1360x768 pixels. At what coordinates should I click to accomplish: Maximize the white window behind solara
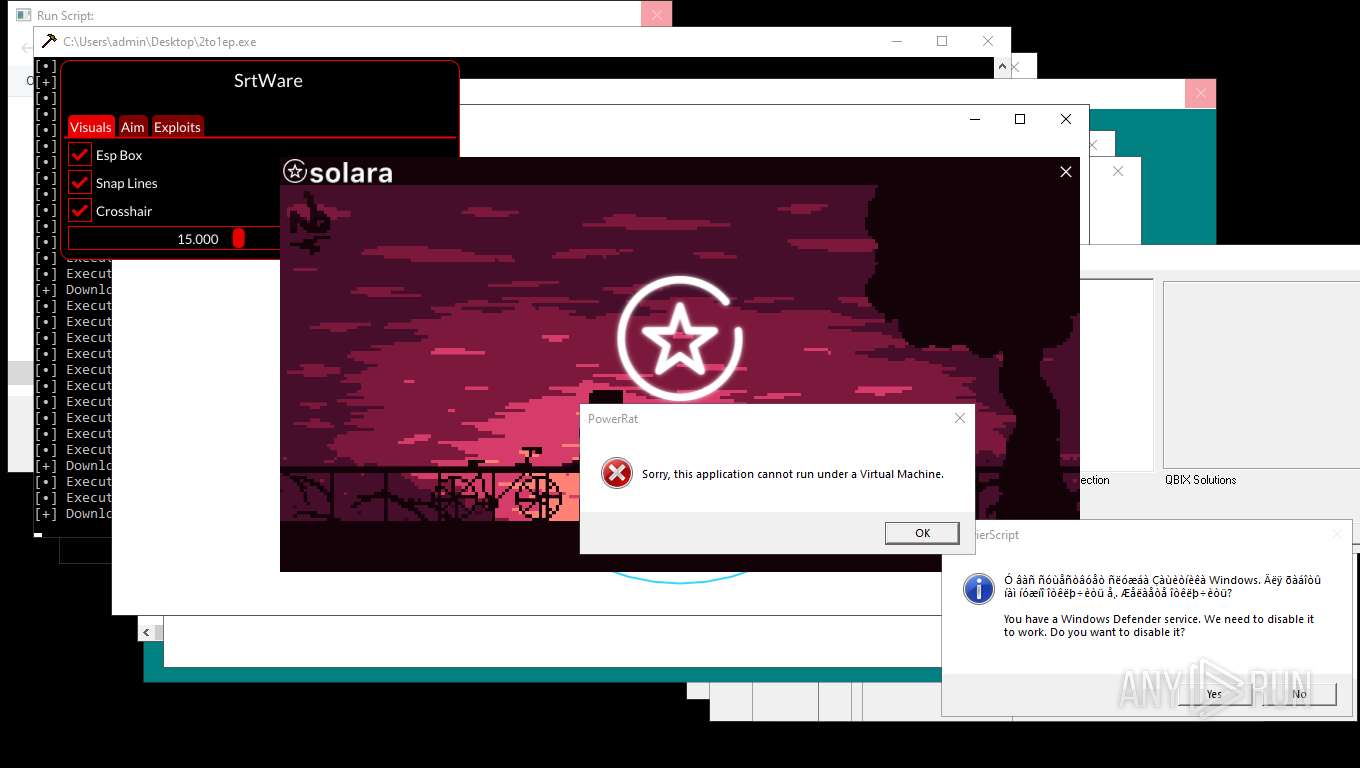pos(1020,119)
